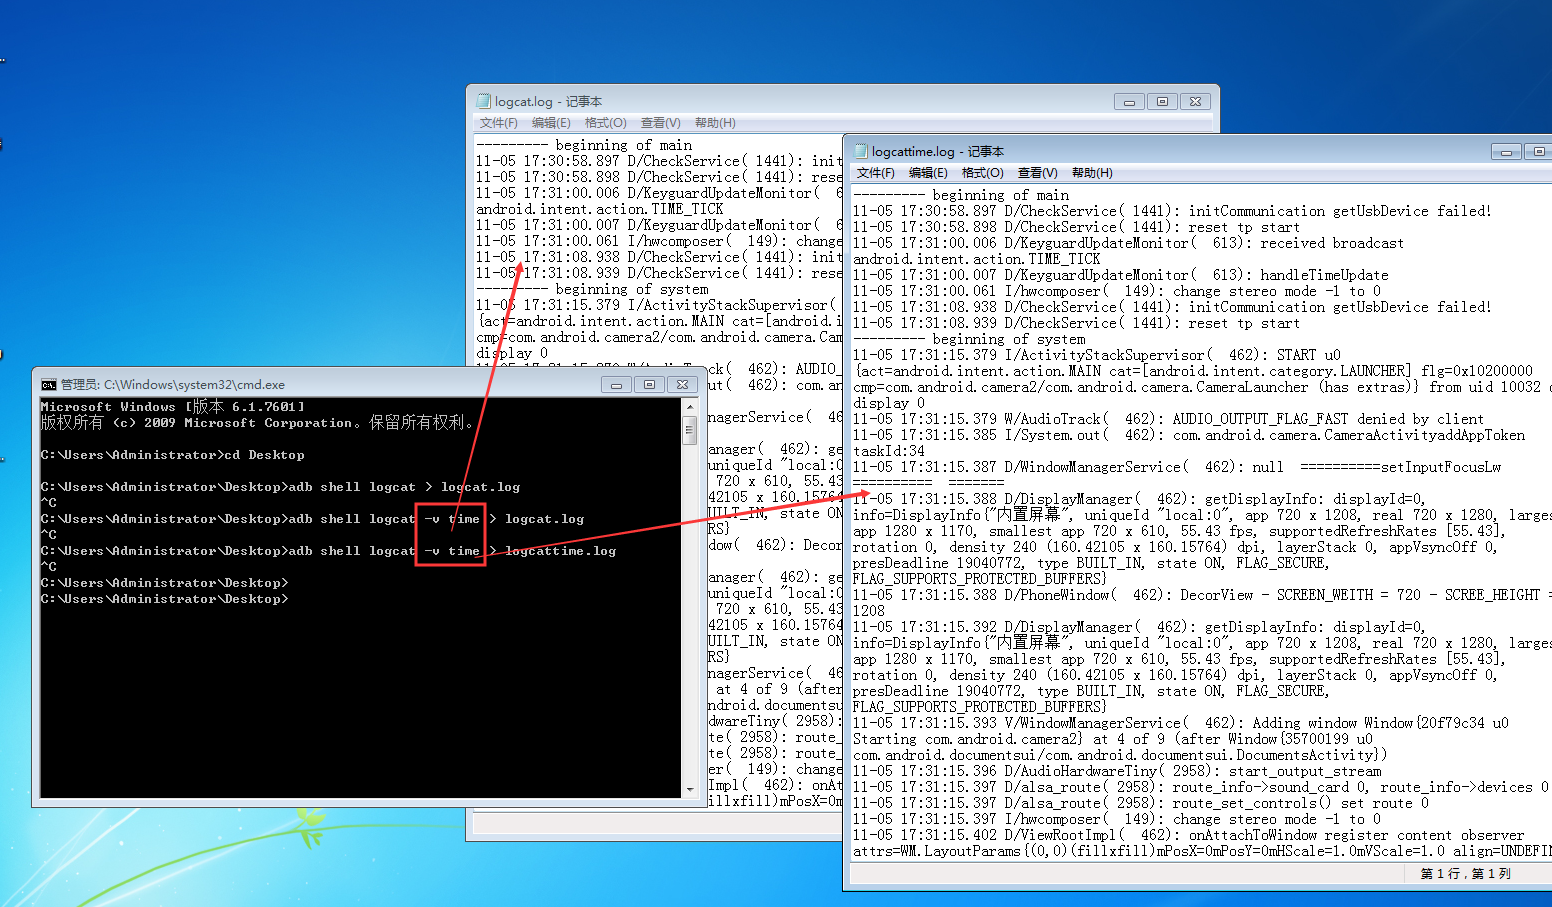The height and width of the screenshot is (907, 1552).
Task: Click the scrollbar up arrow in cmd window
Action: click(690, 406)
